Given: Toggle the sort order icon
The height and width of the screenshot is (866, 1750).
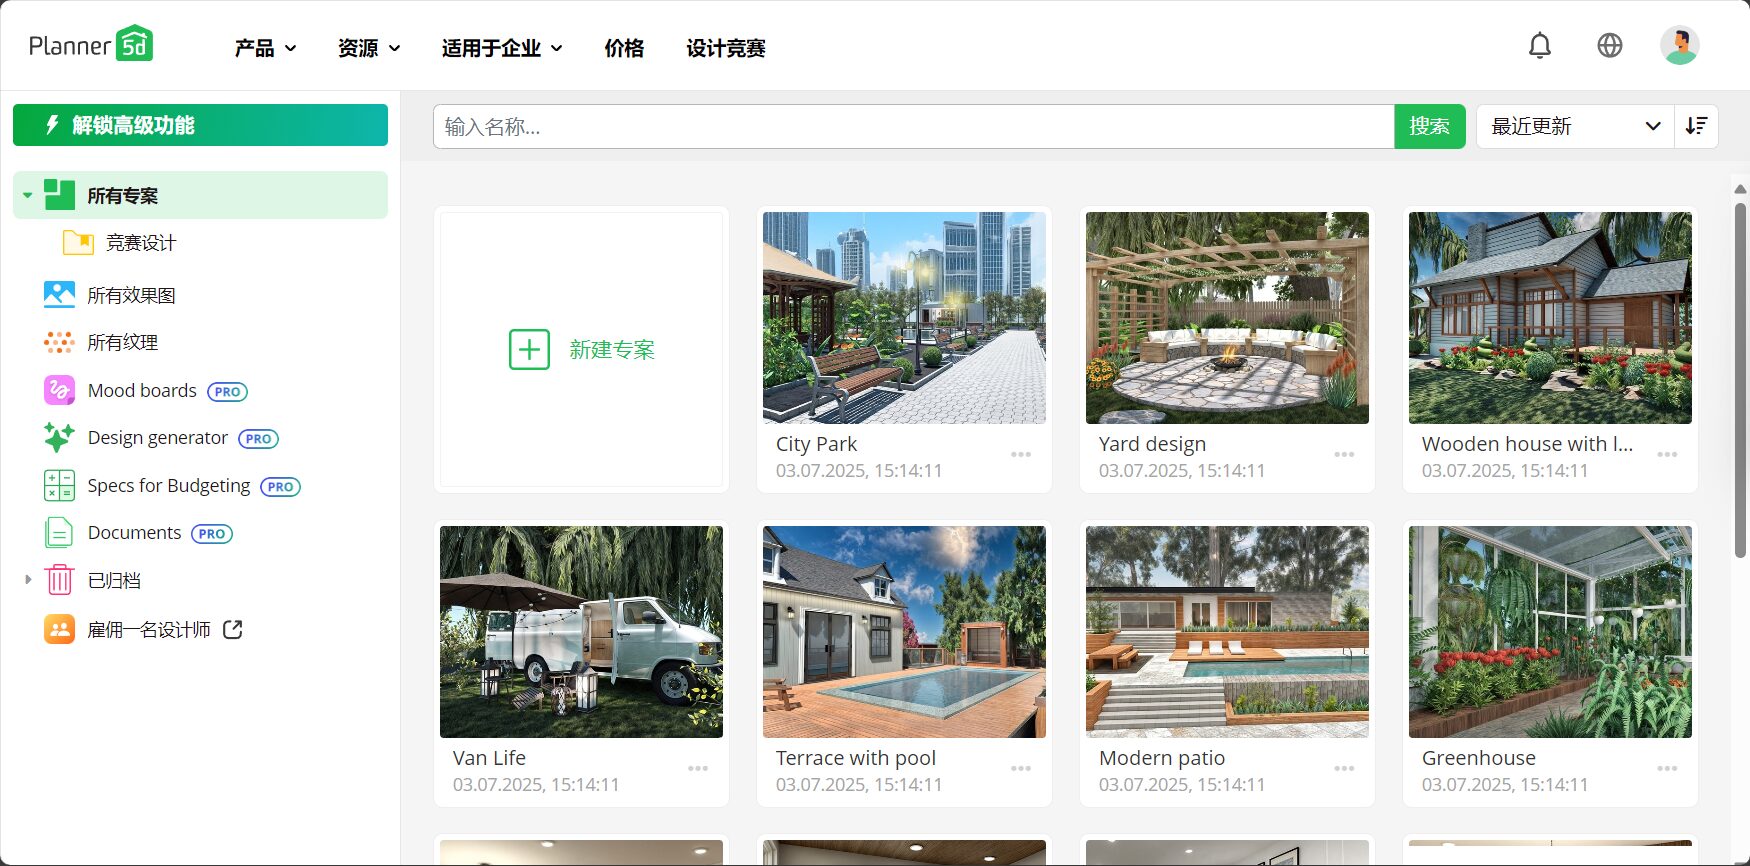Looking at the screenshot, I should coord(1696,126).
